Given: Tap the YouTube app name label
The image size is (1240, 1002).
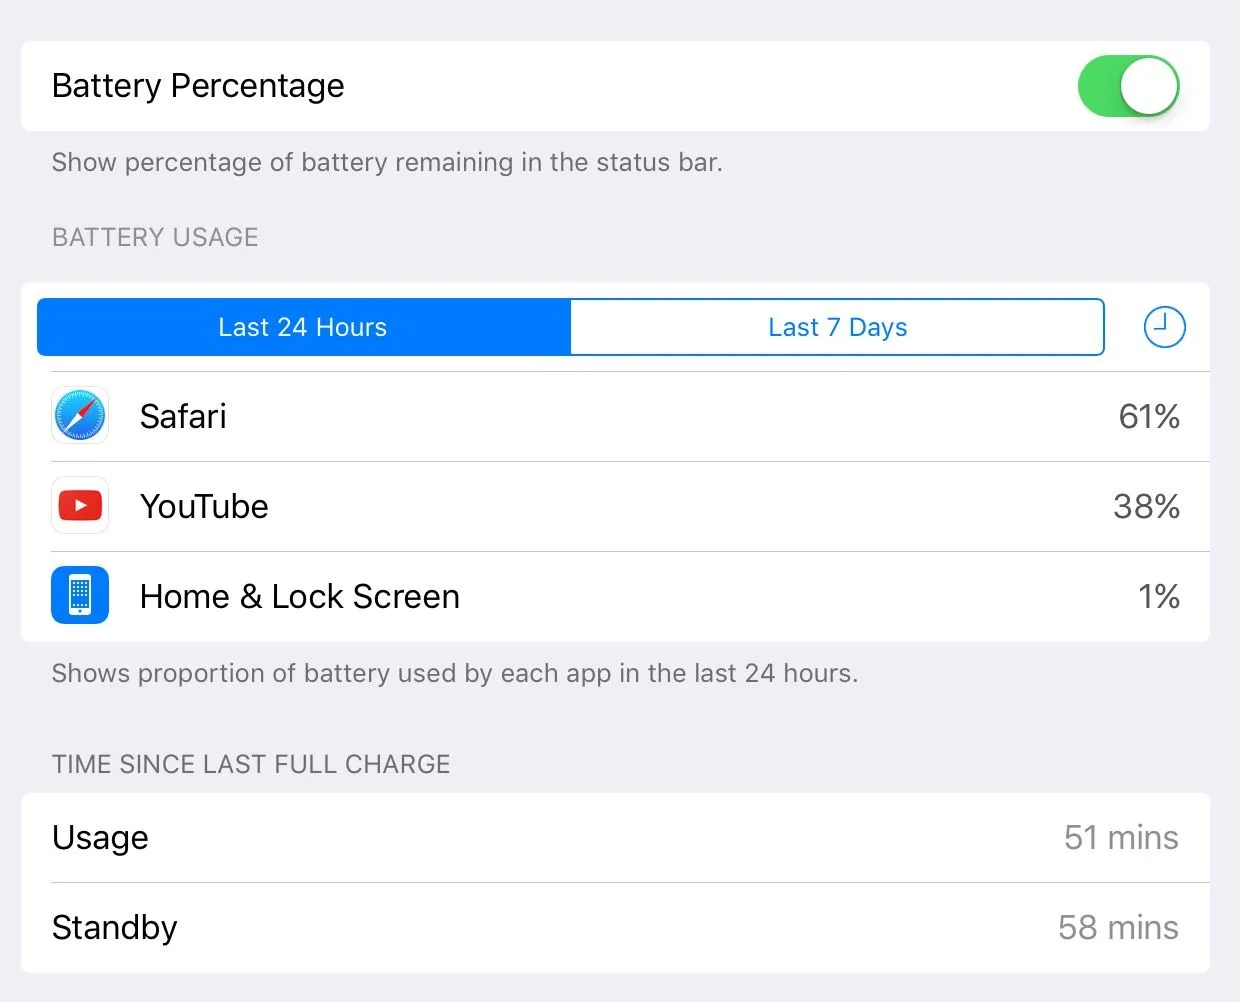Looking at the screenshot, I should [x=204, y=506].
